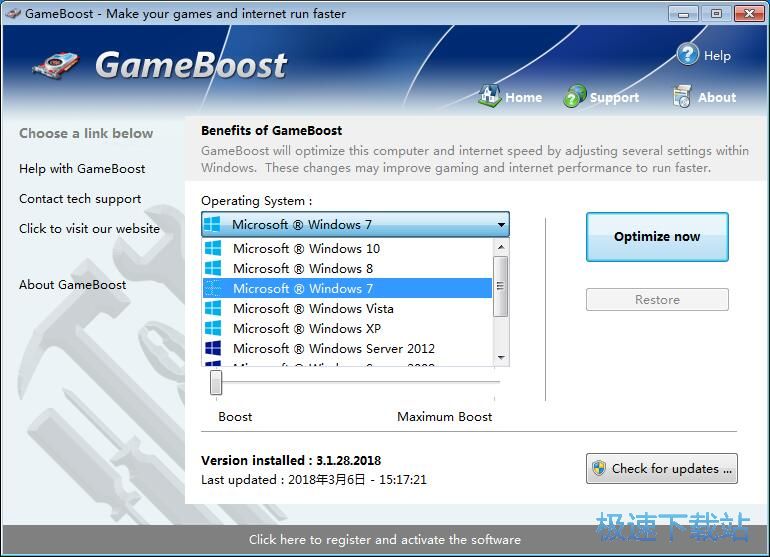Click the Home house icon
Image resolution: width=770 pixels, height=557 pixels.
(489, 96)
